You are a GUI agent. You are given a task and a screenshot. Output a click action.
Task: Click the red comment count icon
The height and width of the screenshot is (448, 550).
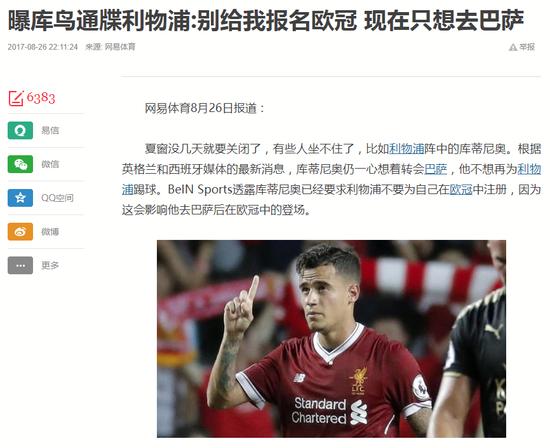pyautogui.click(x=16, y=98)
